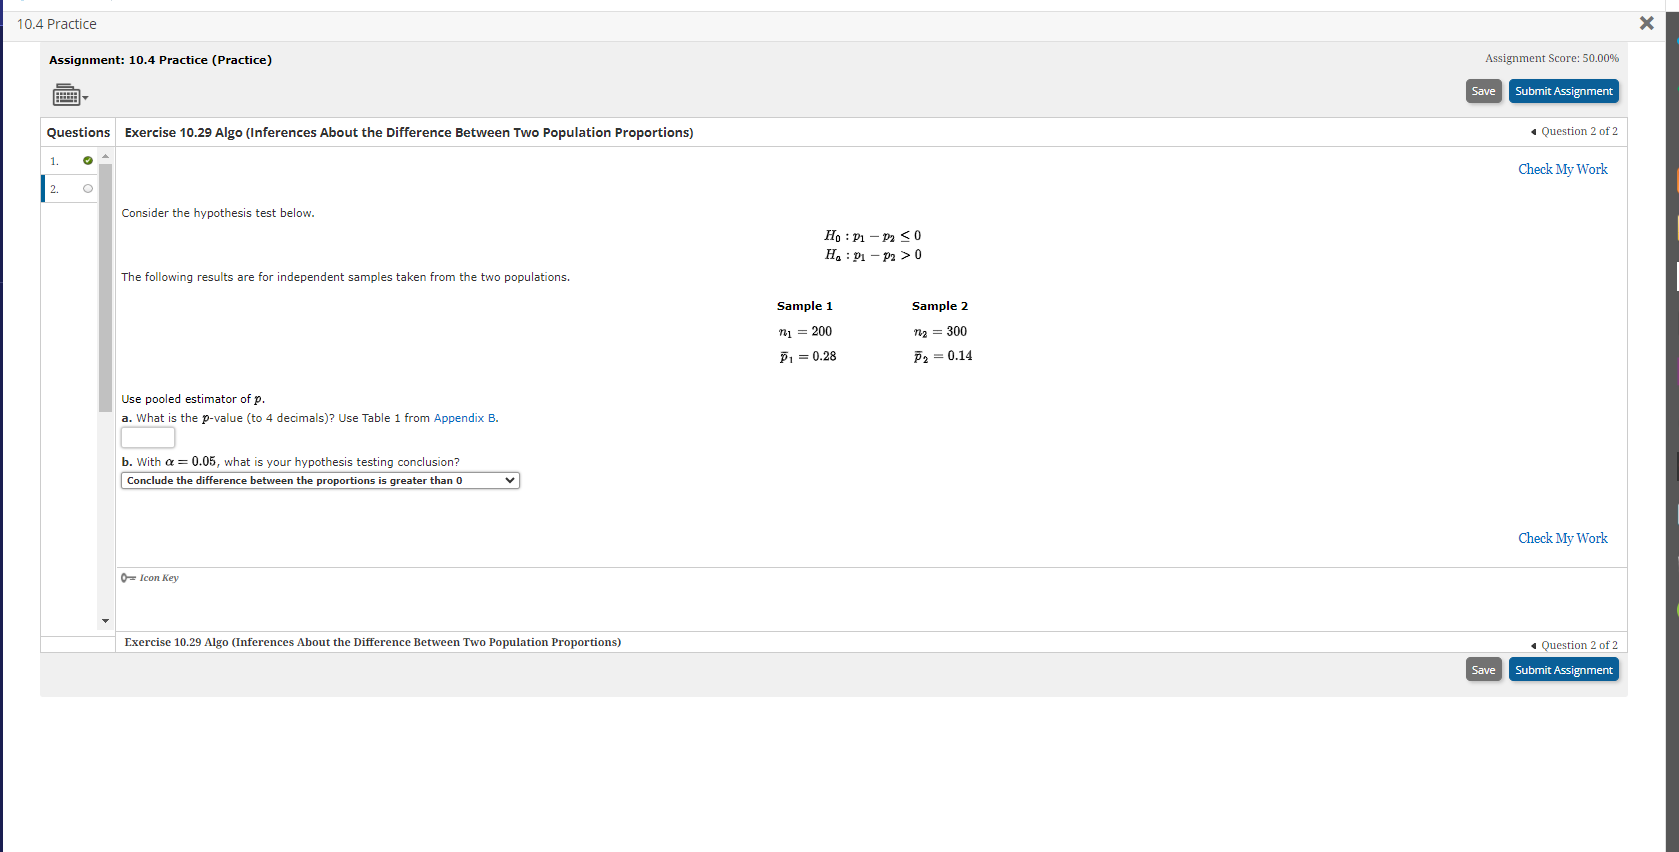The image size is (1679, 852).
Task: Click the '10.4 Practice' window title
Action: (x=57, y=24)
